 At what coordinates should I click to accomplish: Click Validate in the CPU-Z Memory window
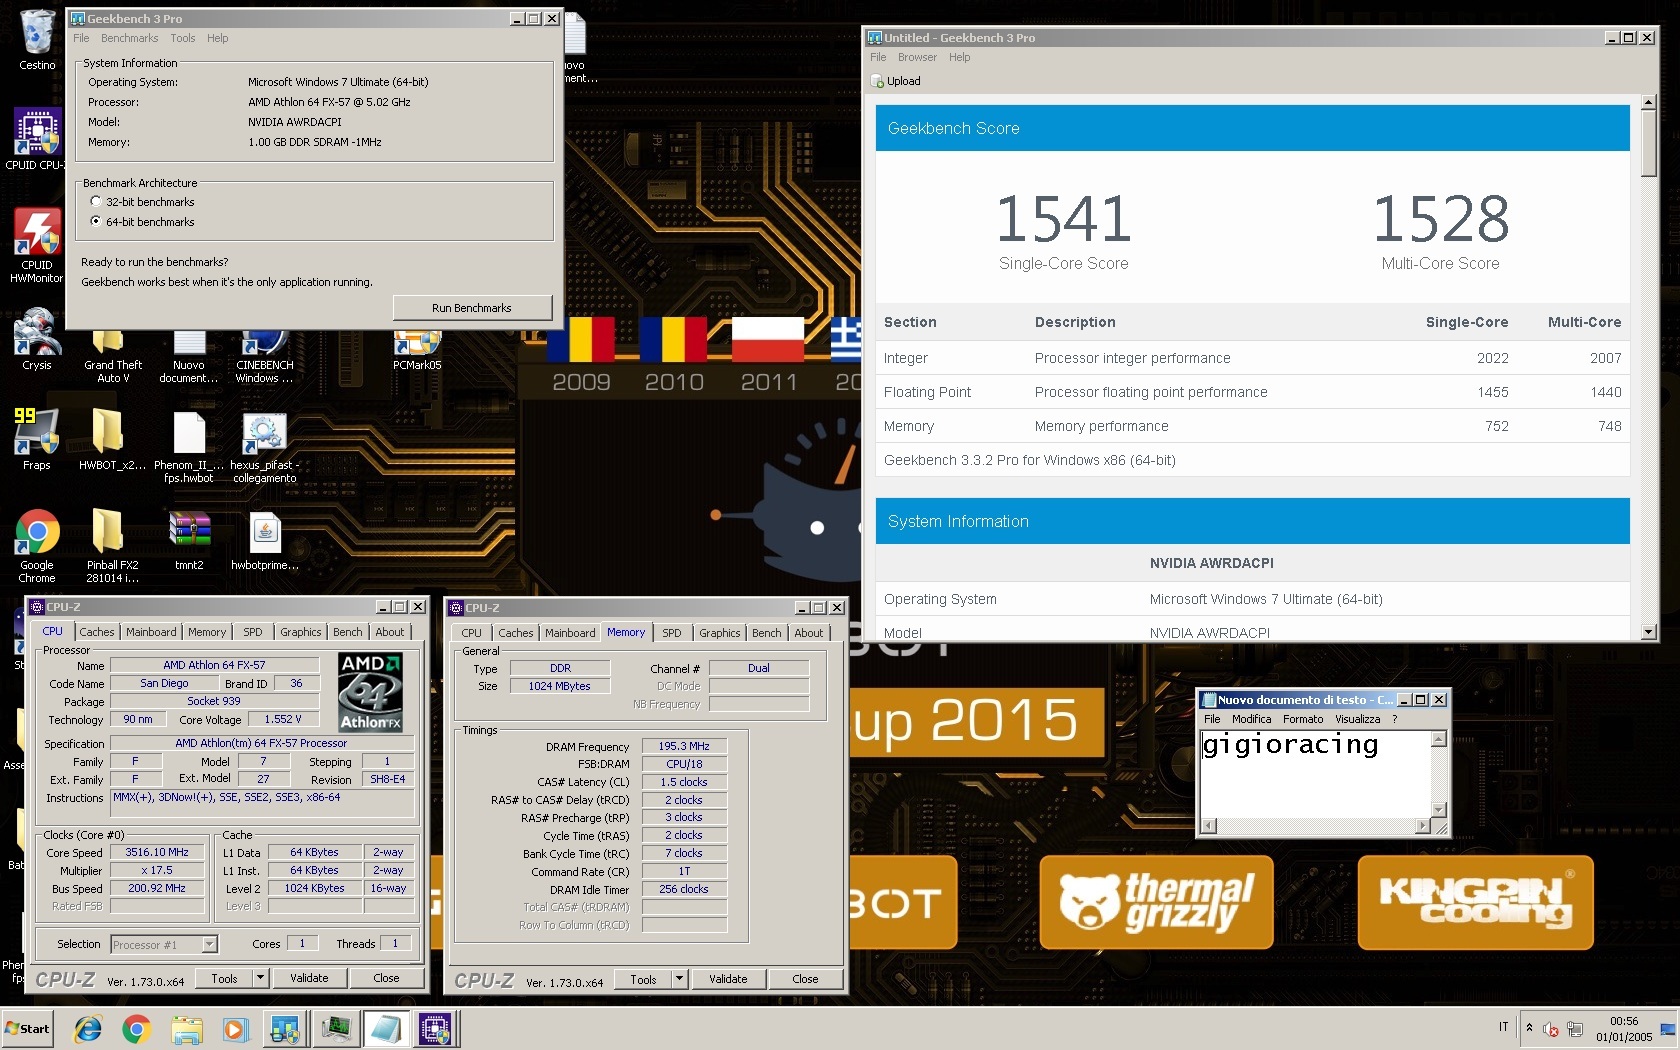(x=728, y=980)
